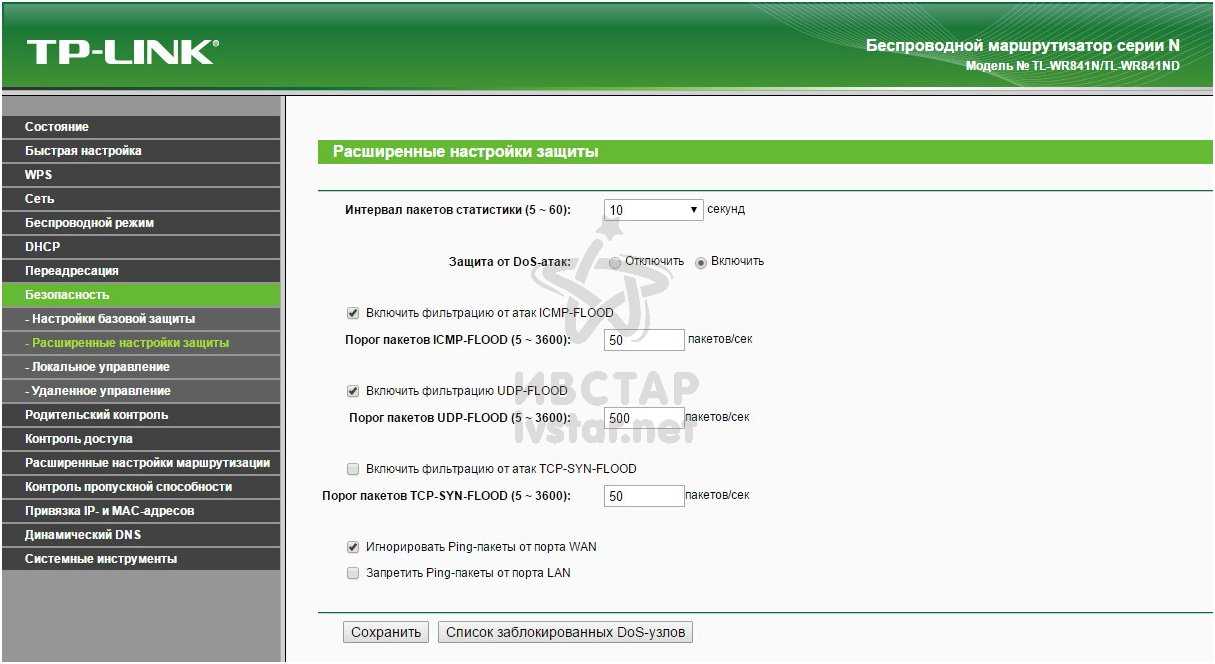Enable TCP-SYN-FLOOD attack filtering checkbox
The image size is (1215, 664).
352,469
